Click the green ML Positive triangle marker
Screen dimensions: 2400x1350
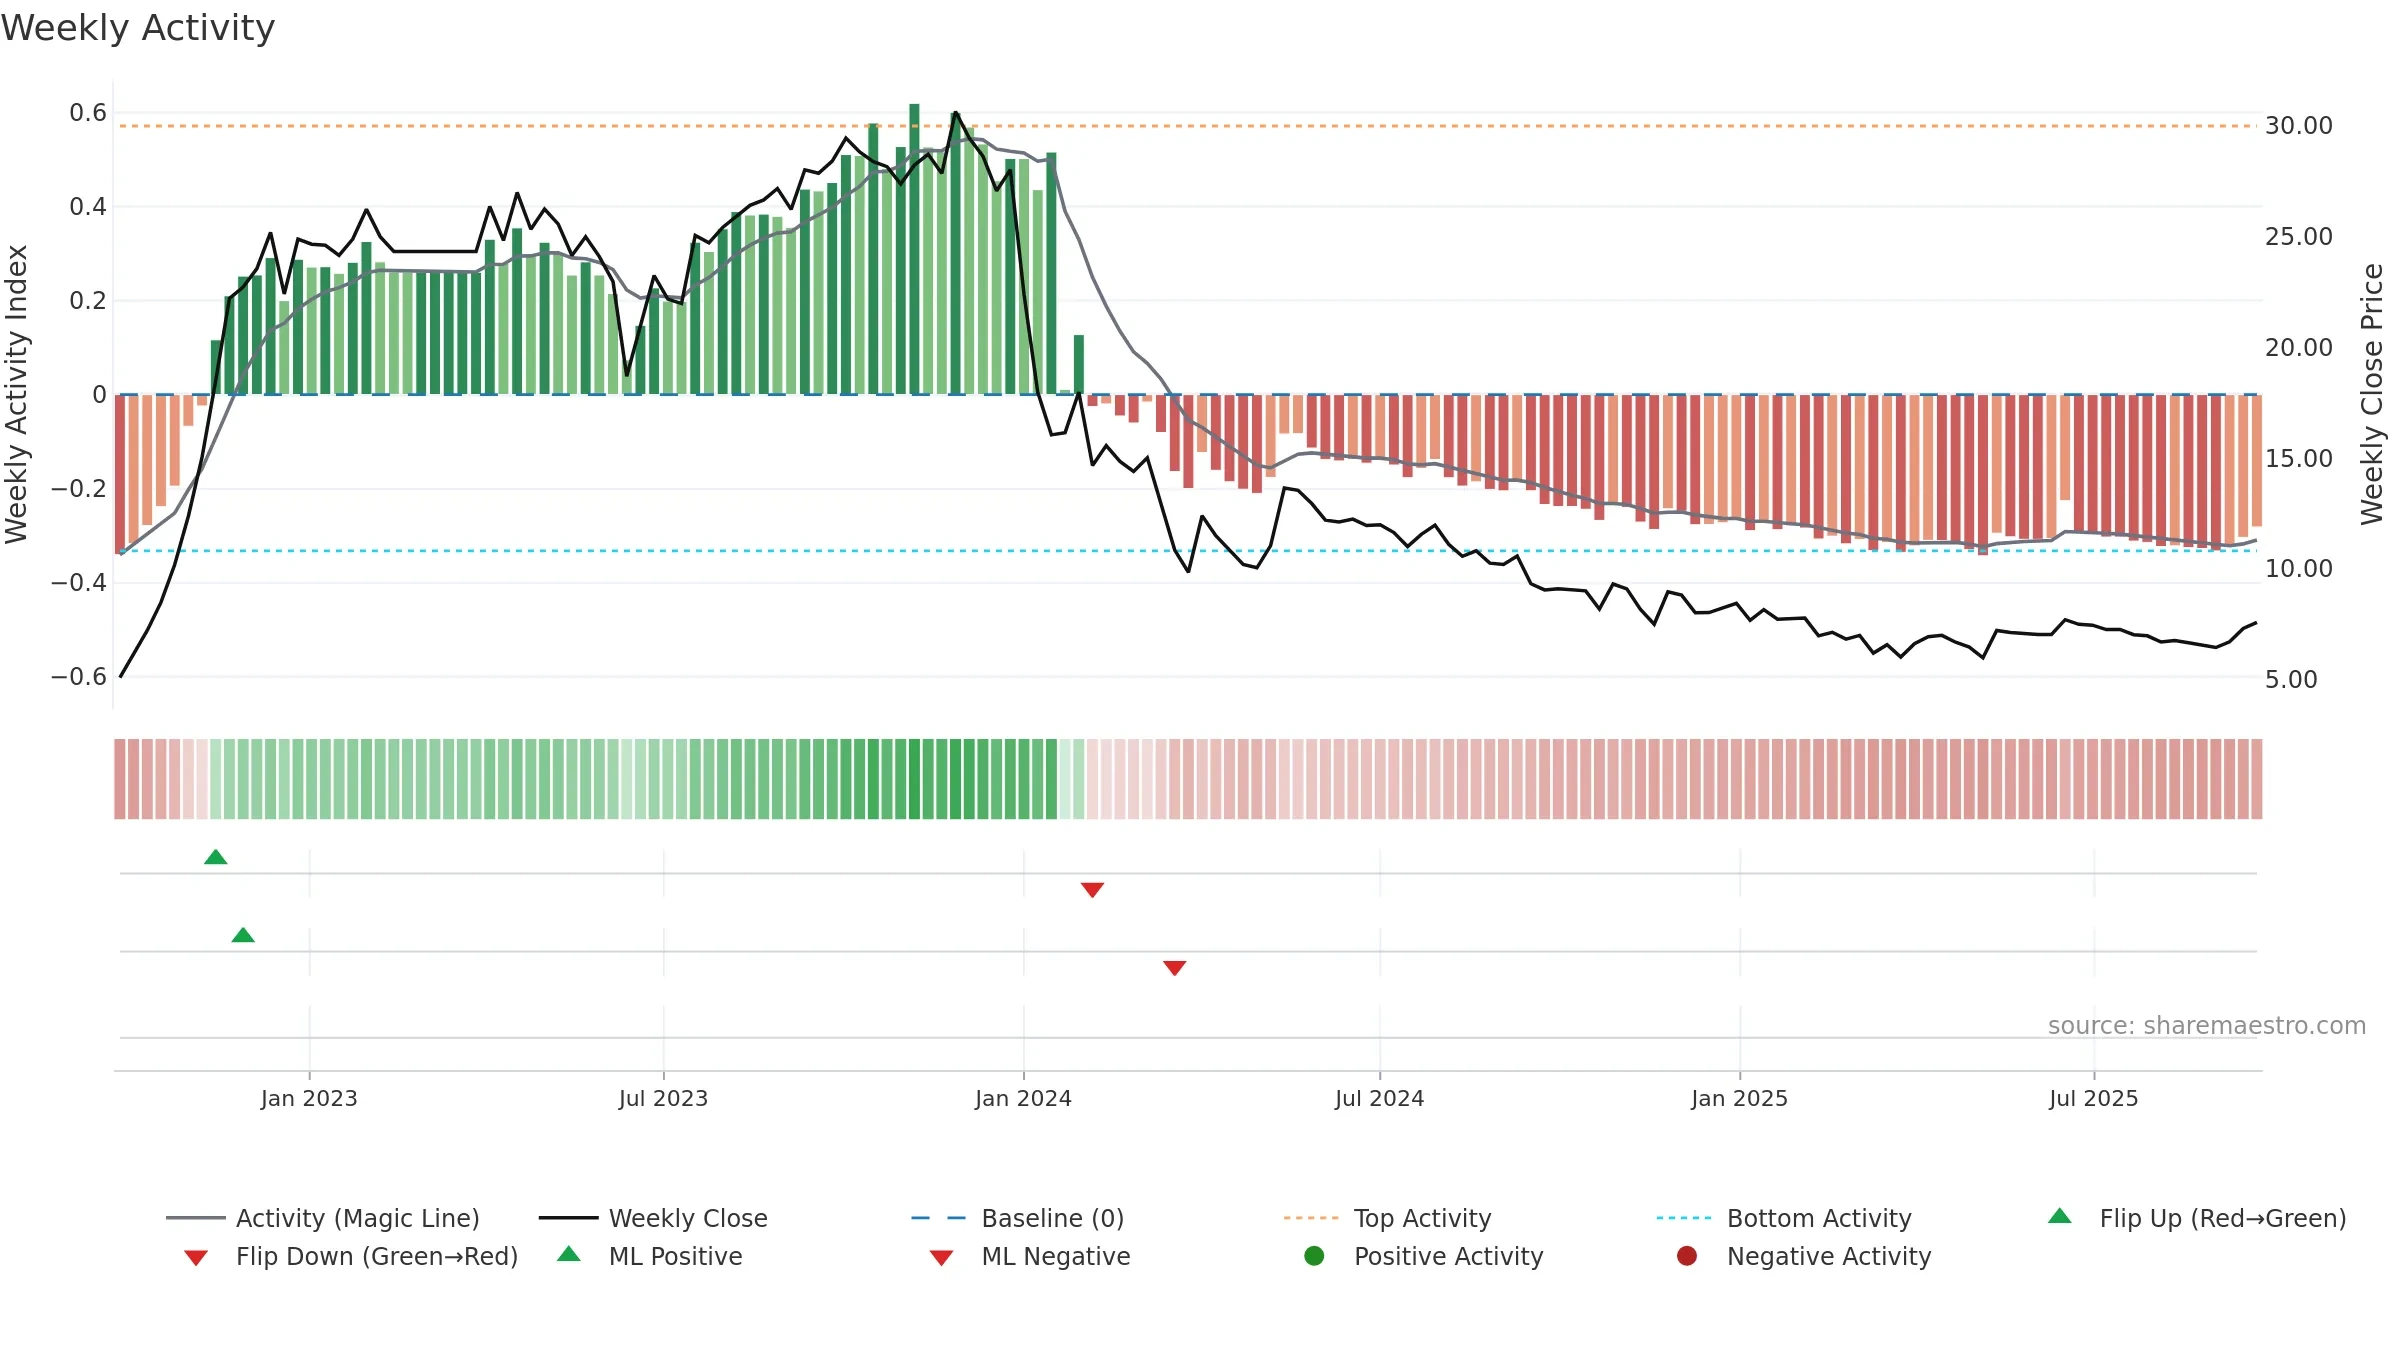tap(243, 935)
